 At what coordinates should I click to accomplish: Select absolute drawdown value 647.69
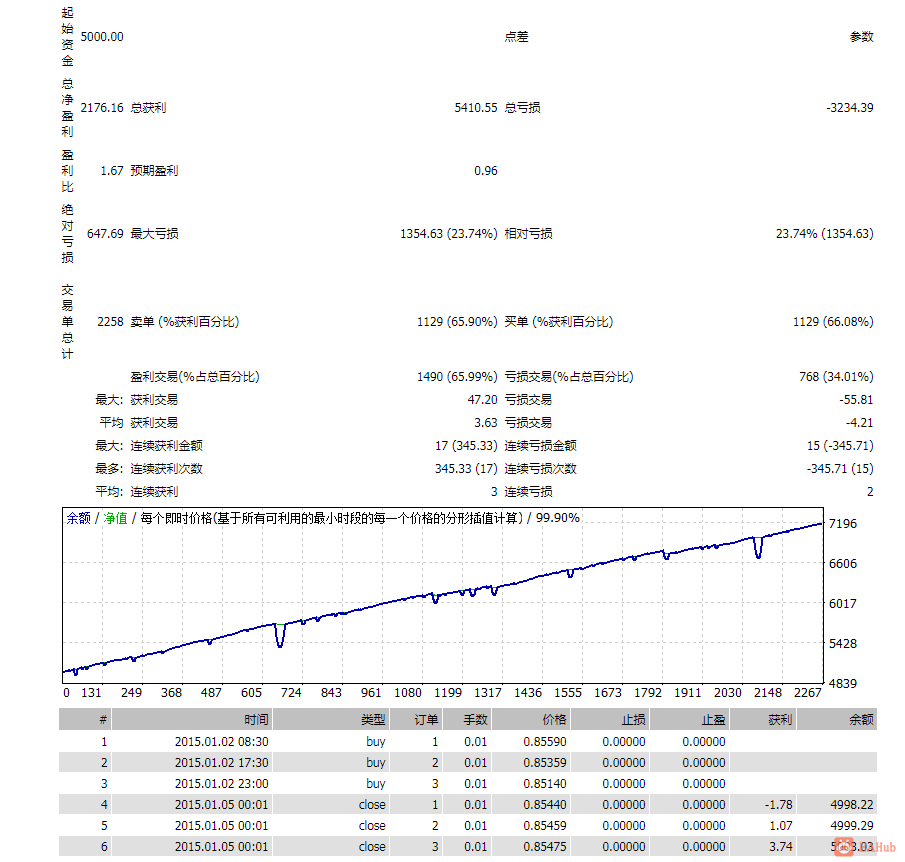(x=105, y=234)
